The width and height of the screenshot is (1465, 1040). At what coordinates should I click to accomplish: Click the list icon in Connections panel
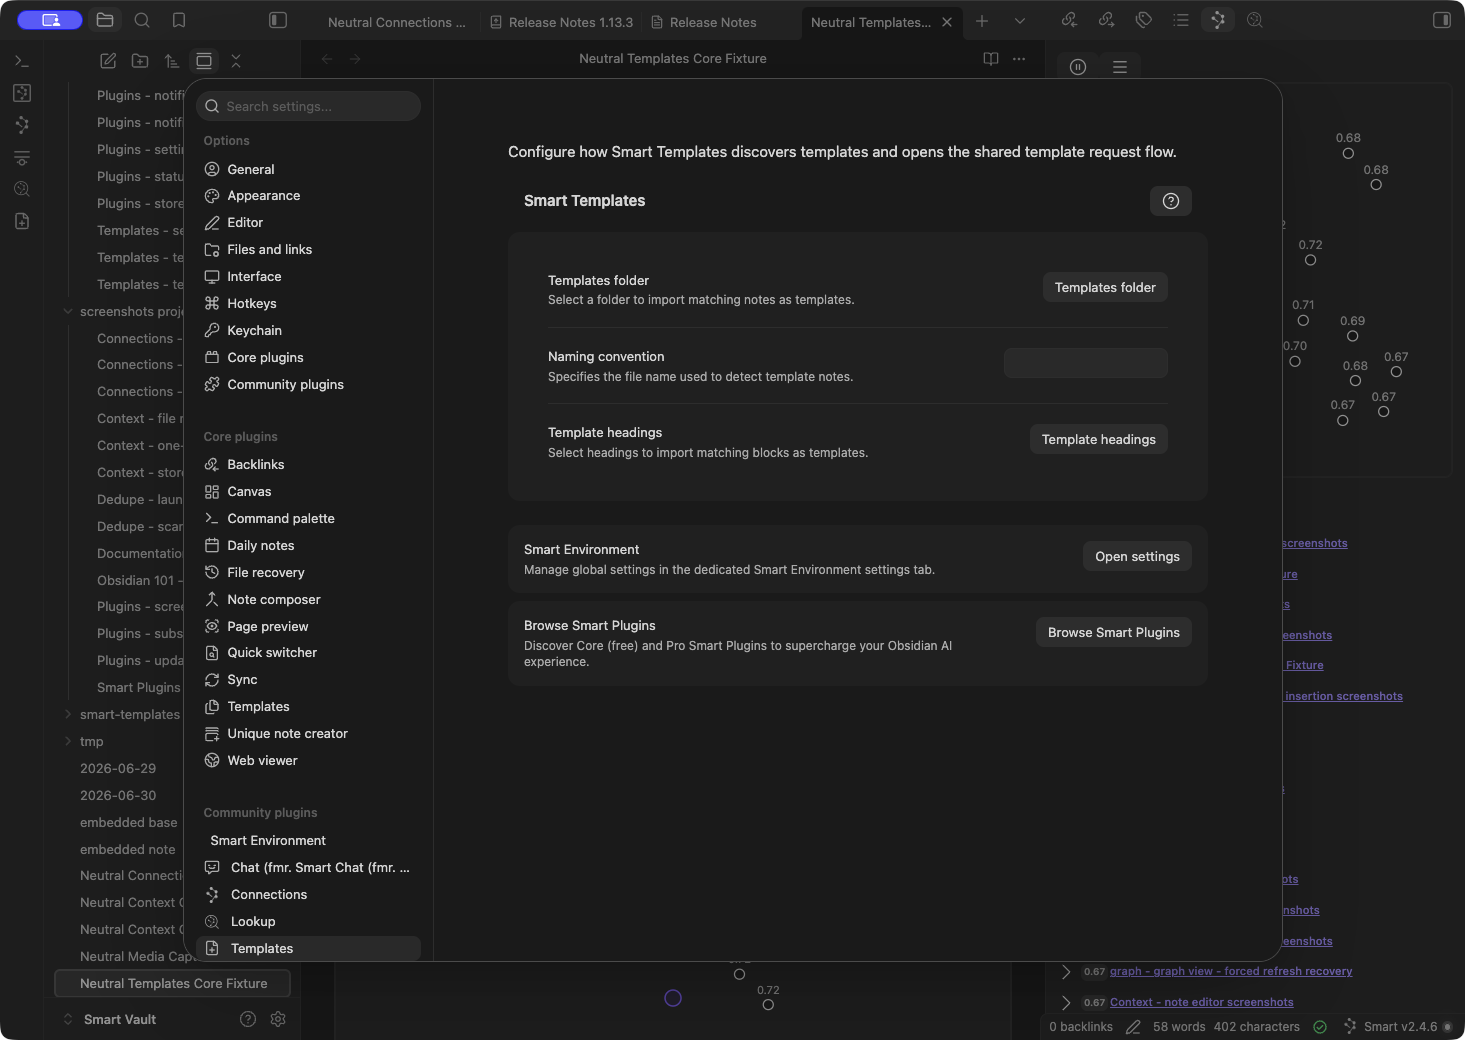(1120, 67)
